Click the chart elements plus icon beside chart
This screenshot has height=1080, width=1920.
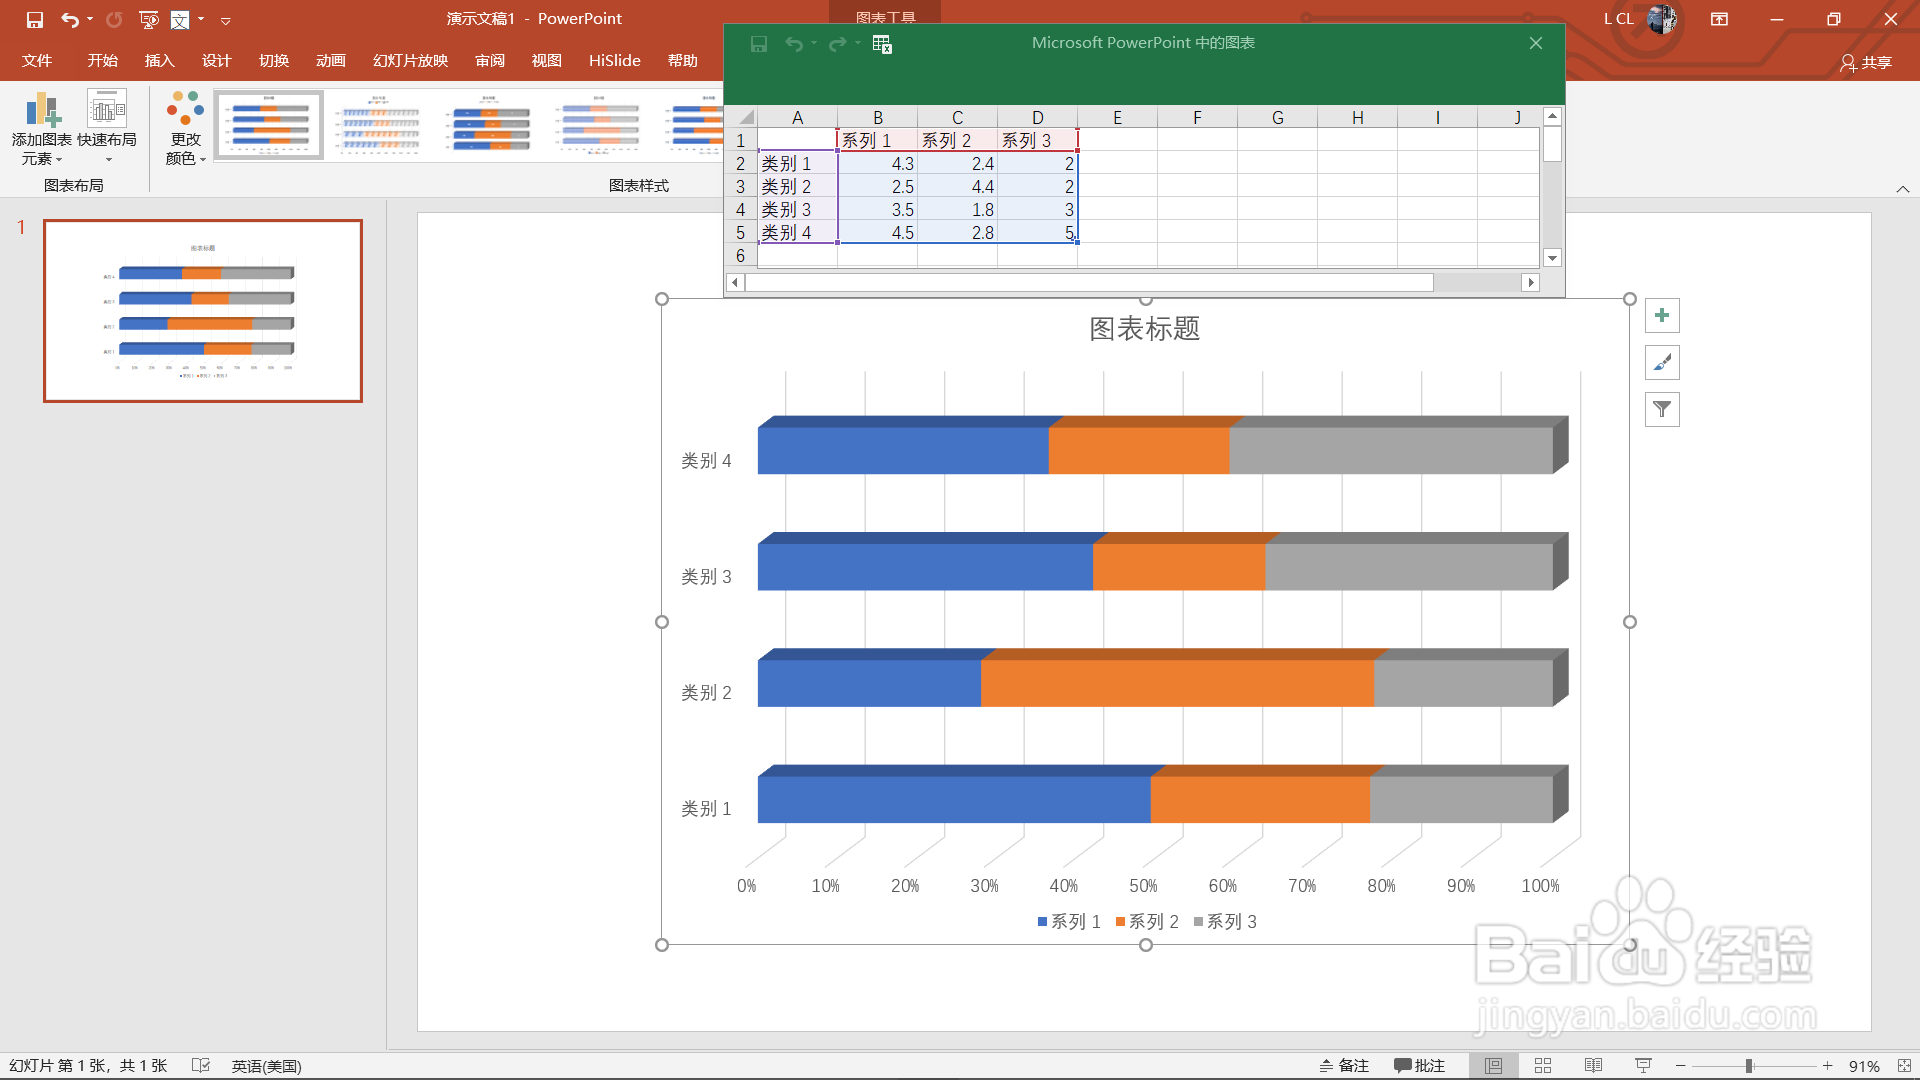click(1662, 315)
